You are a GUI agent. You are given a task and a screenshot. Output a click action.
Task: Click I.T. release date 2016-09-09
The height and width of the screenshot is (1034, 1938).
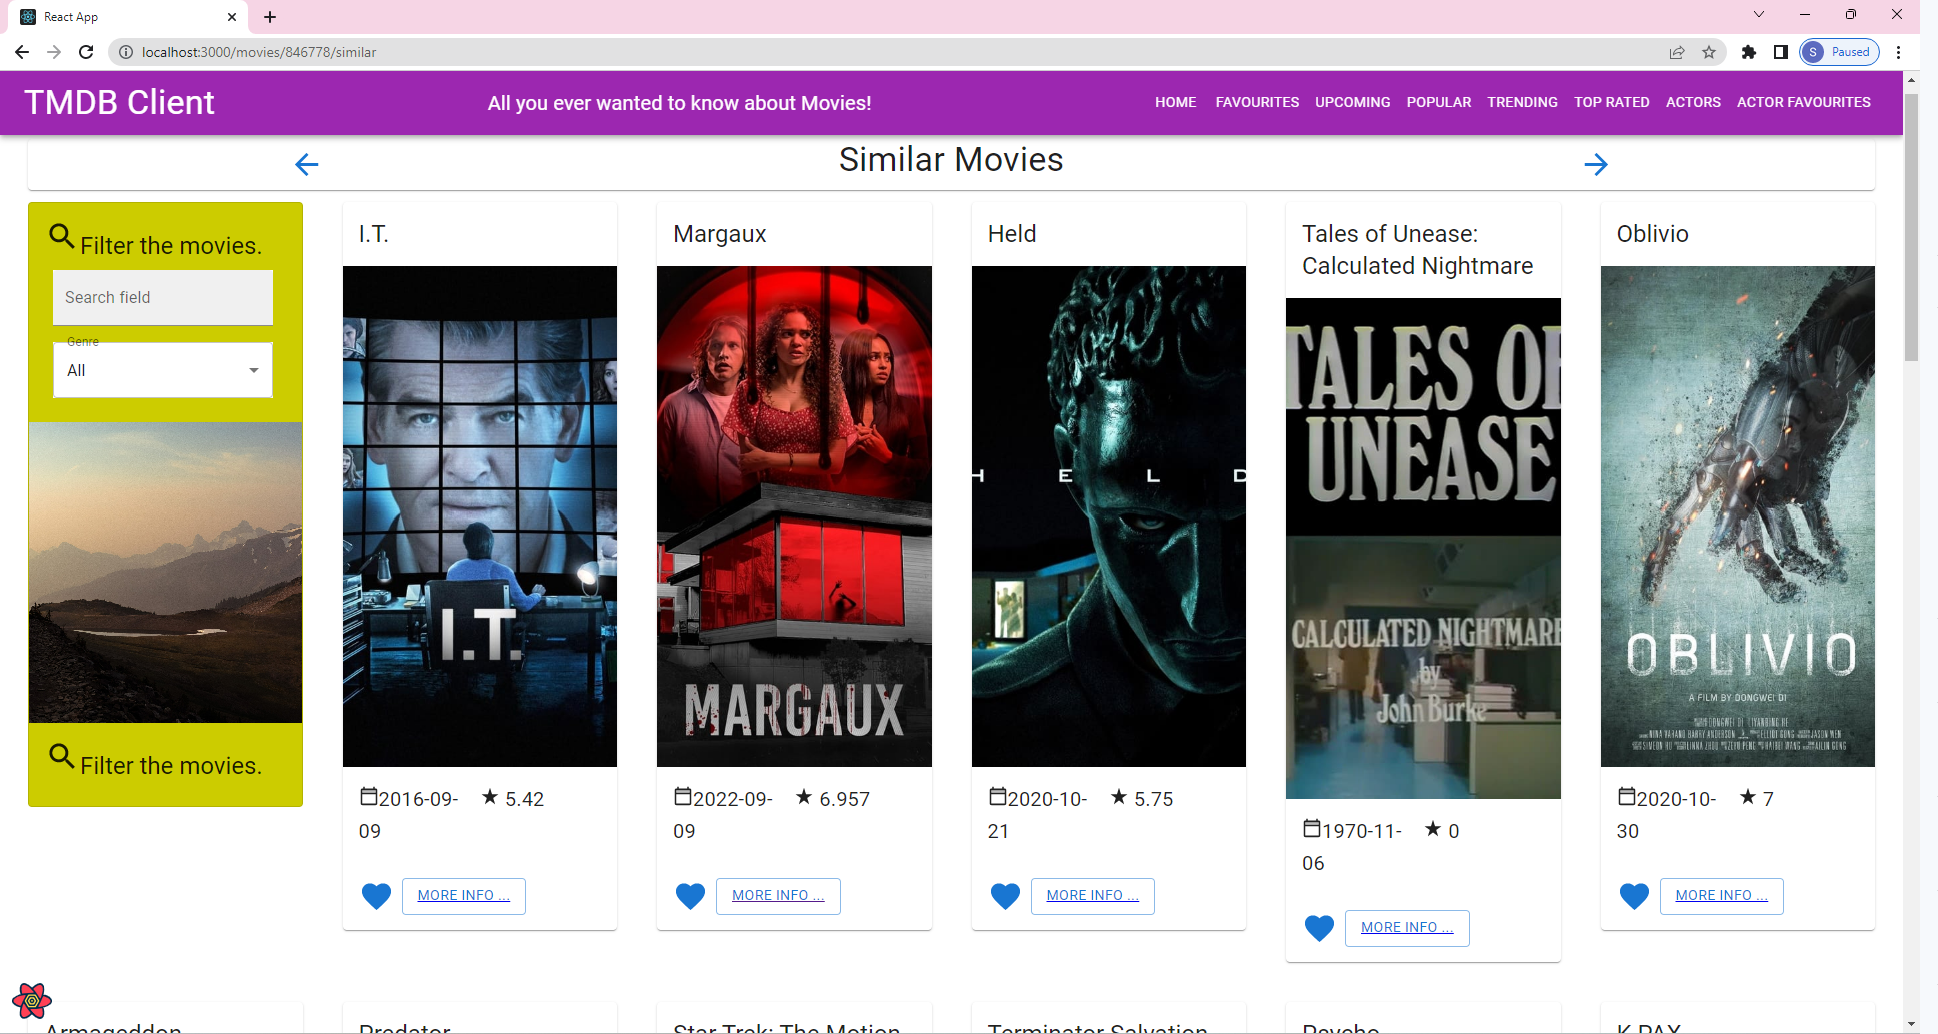[x=410, y=815]
